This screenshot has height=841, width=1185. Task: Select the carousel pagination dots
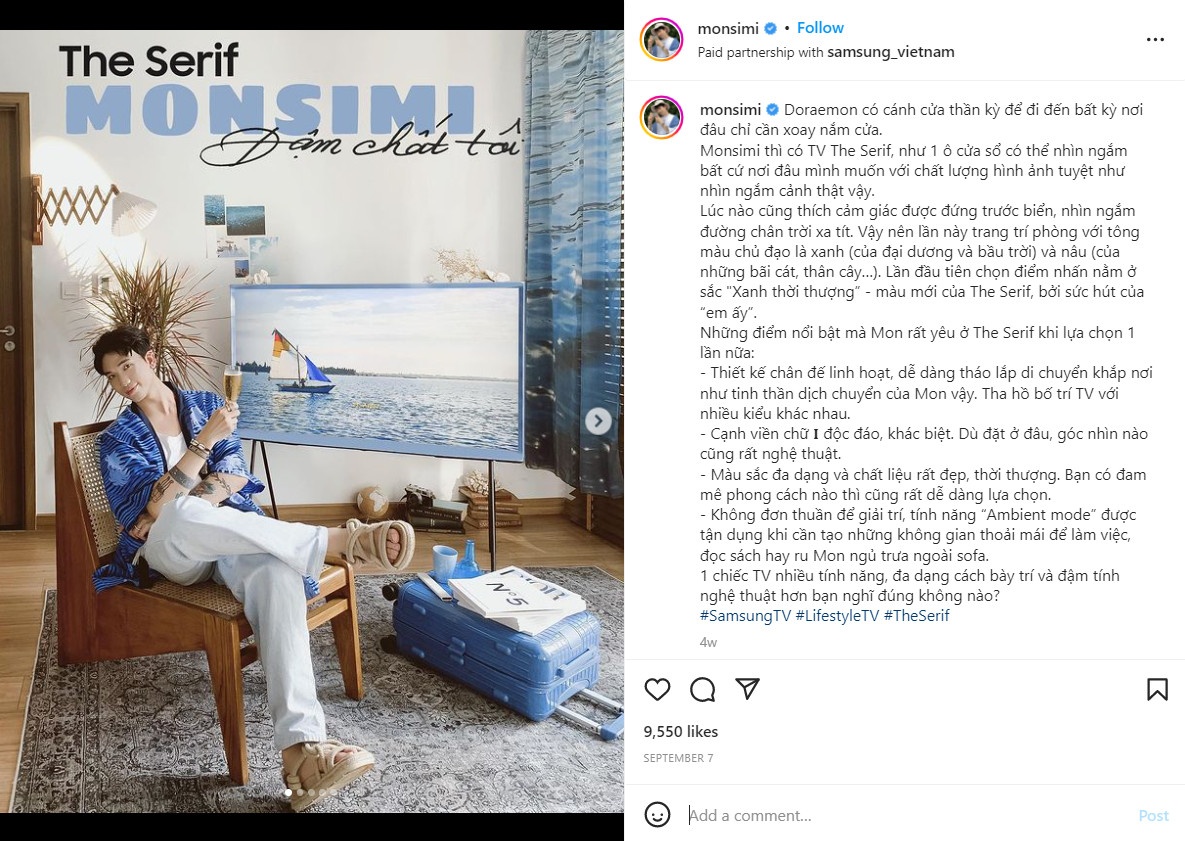311,793
